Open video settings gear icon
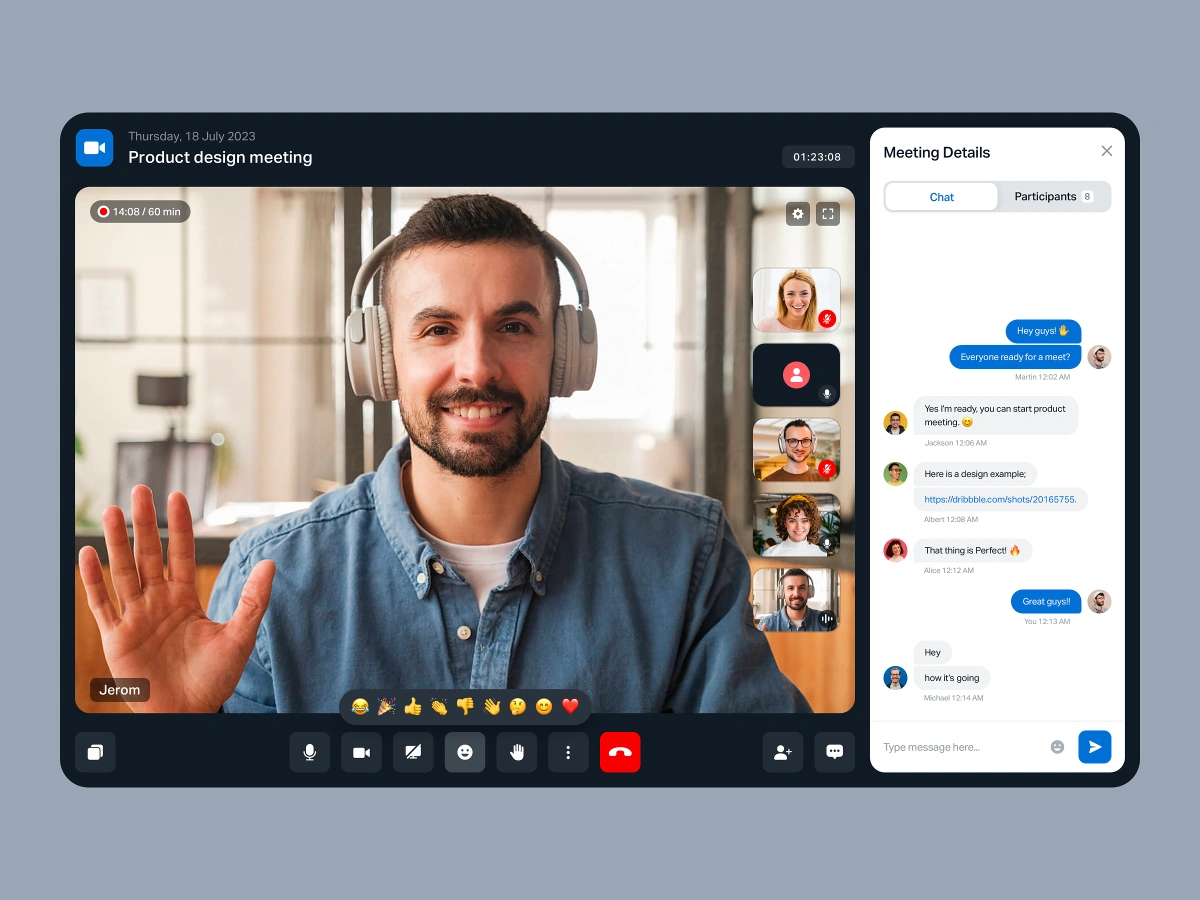 click(x=797, y=213)
